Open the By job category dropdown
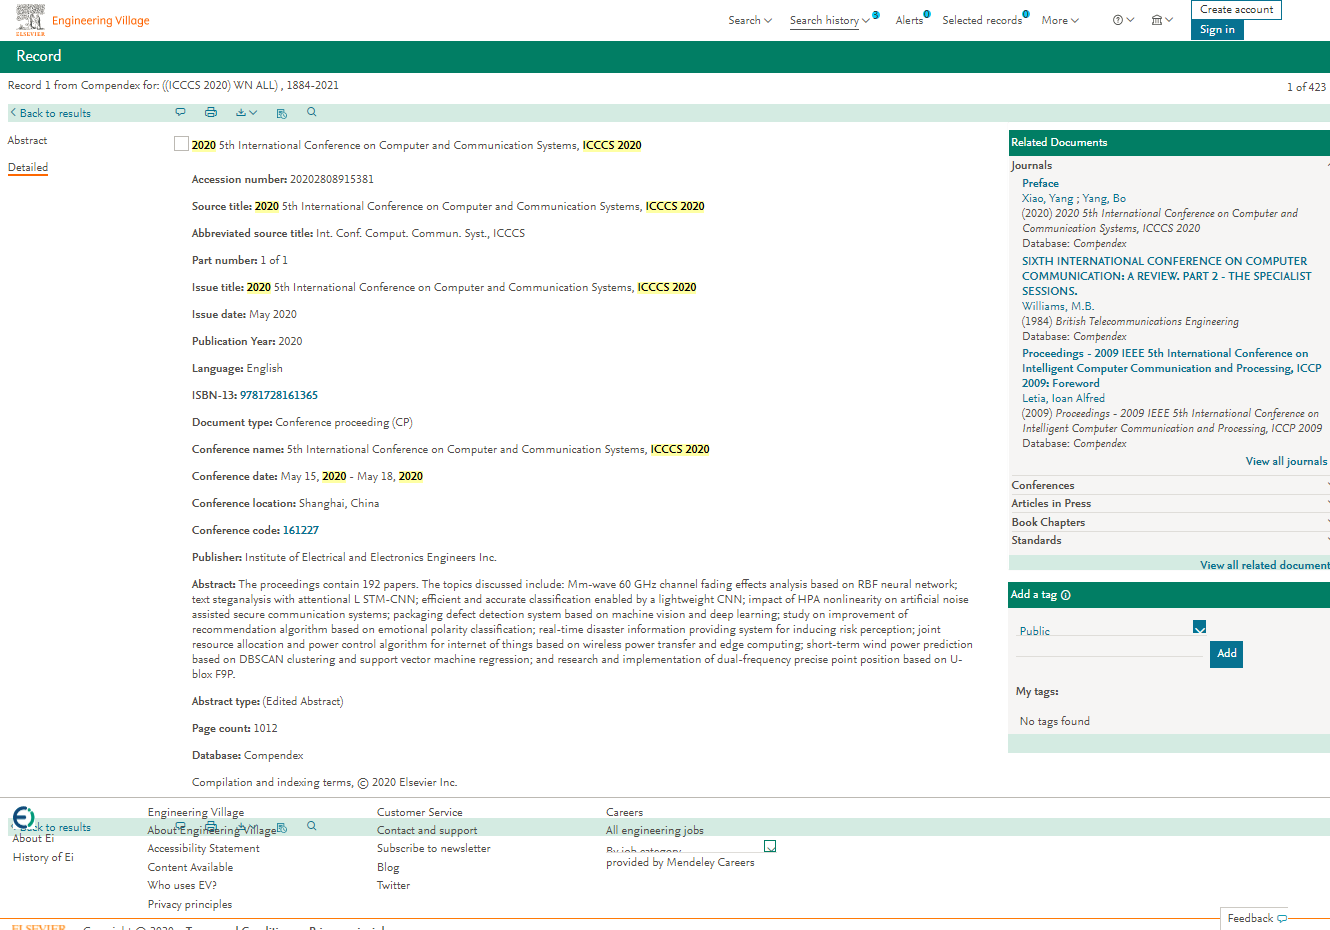 691,847
